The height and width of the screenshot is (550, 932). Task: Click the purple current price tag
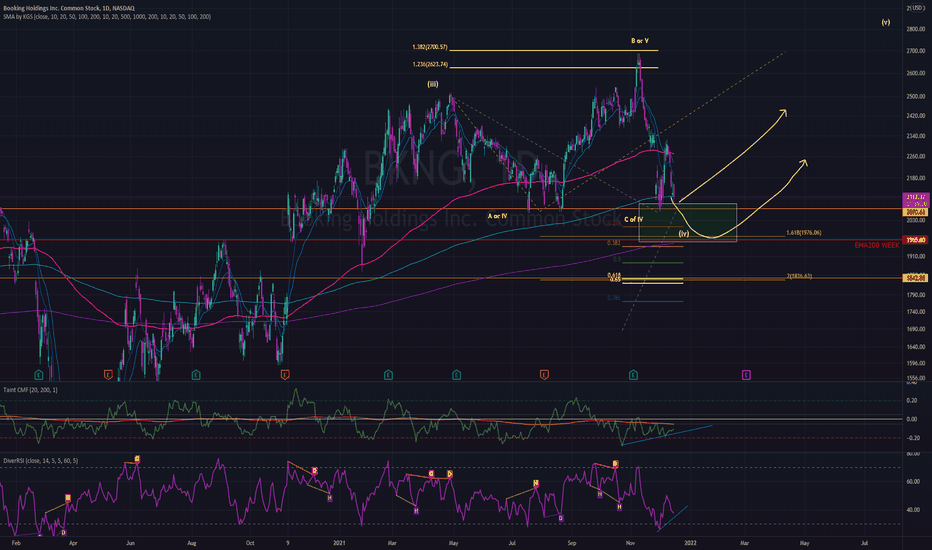914,200
